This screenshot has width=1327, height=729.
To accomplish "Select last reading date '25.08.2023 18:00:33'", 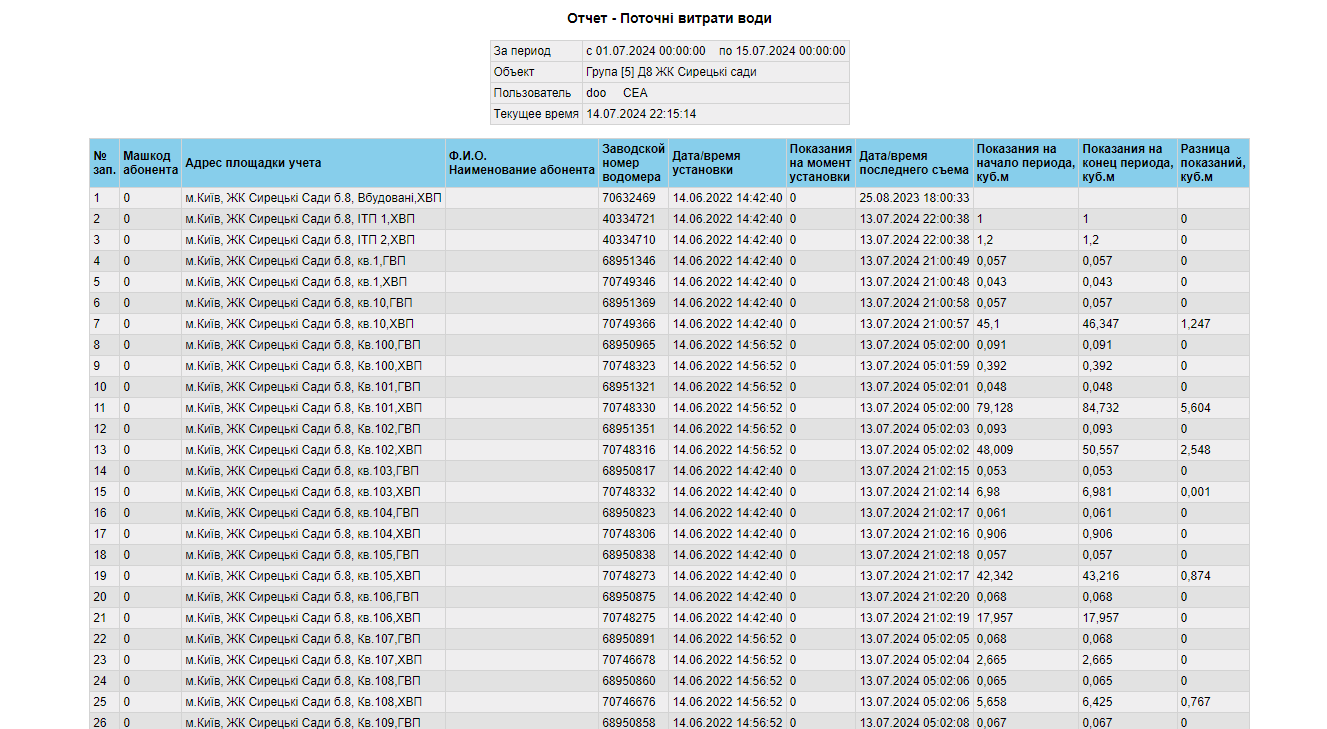I will tap(914, 198).
